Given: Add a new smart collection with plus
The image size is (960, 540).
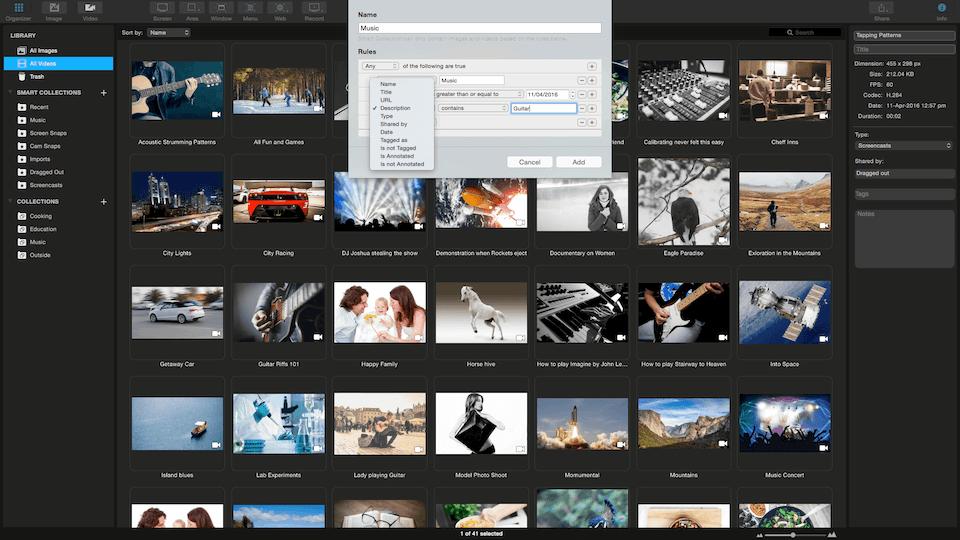Looking at the screenshot, I should (x=103, y=93).
